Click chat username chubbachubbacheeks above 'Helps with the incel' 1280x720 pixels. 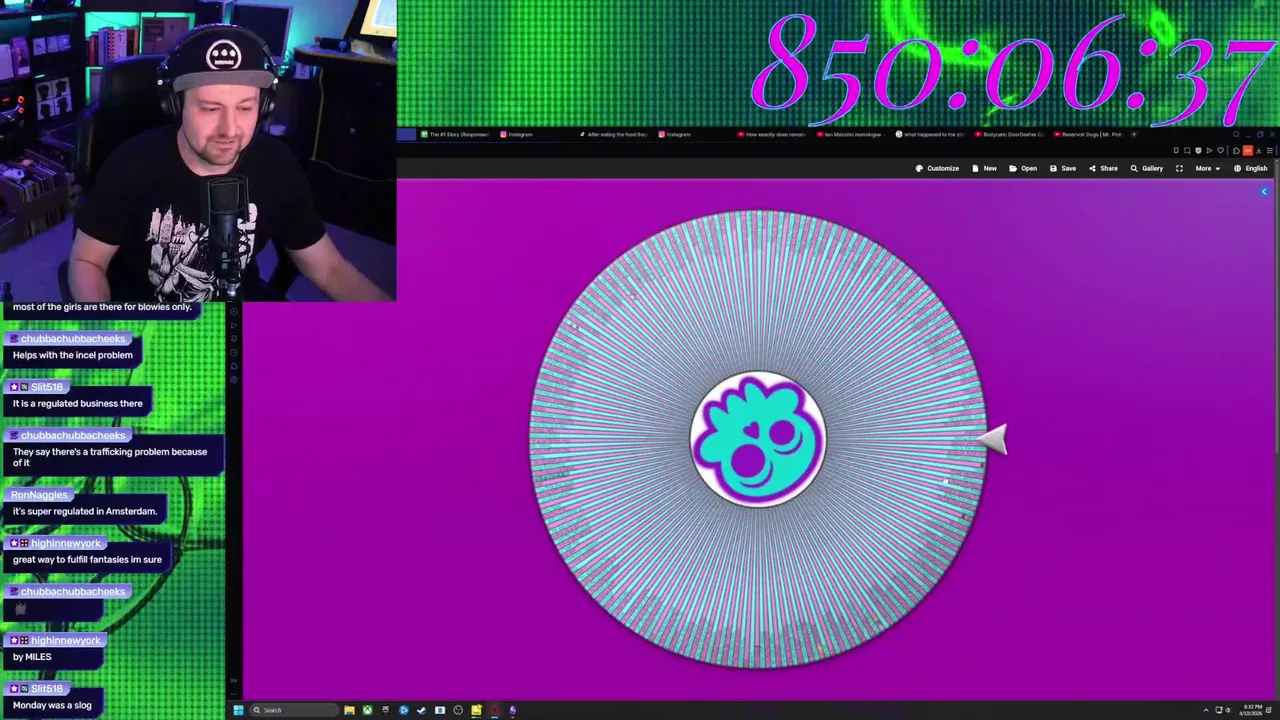tap(71, 338)
